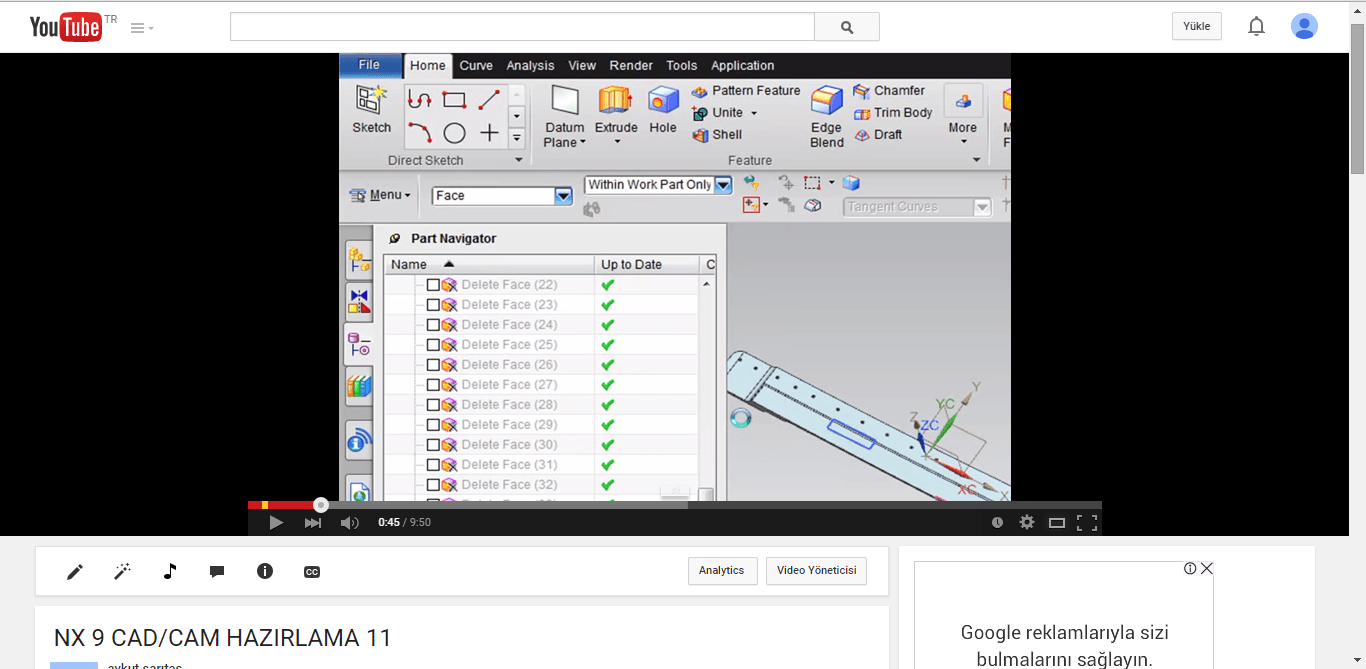Toggle checkbox for Delete Face (24)
Viewport: 1366px width, 669px height.
[x=433, y=325]
